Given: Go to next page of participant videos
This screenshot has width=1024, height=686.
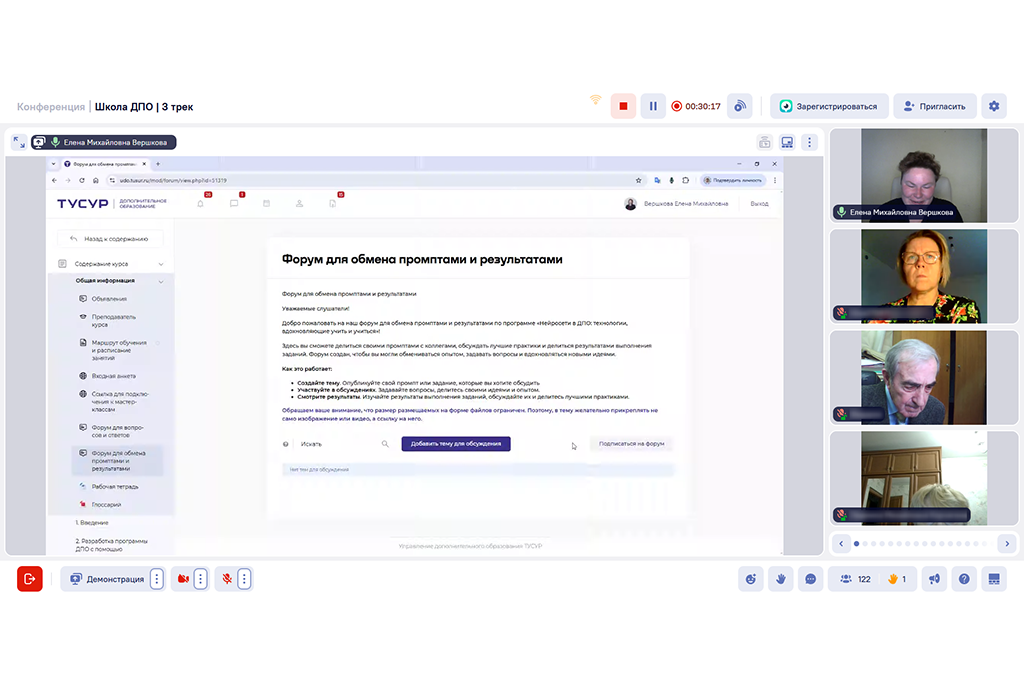Looking at the screenshot, I should (1007, 543).
